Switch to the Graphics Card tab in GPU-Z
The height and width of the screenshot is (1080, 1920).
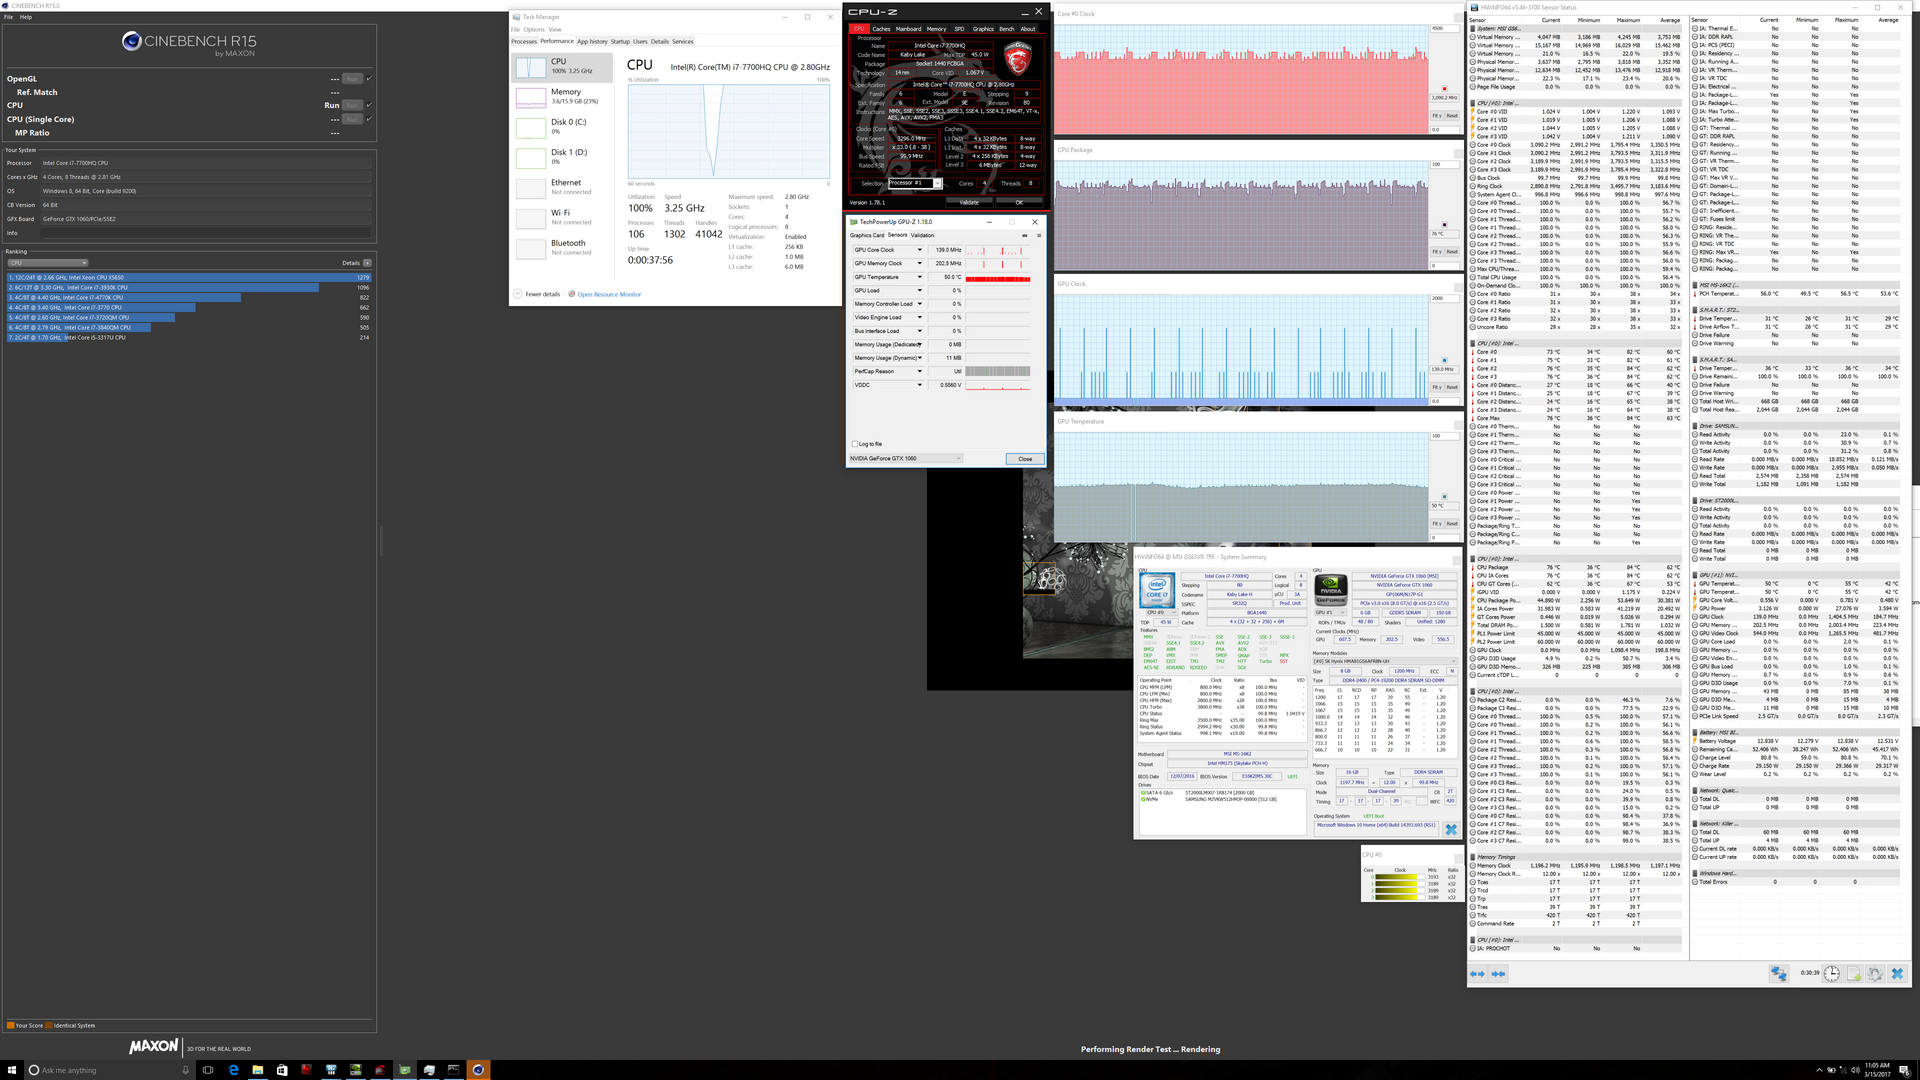click(x=866, y=235)
